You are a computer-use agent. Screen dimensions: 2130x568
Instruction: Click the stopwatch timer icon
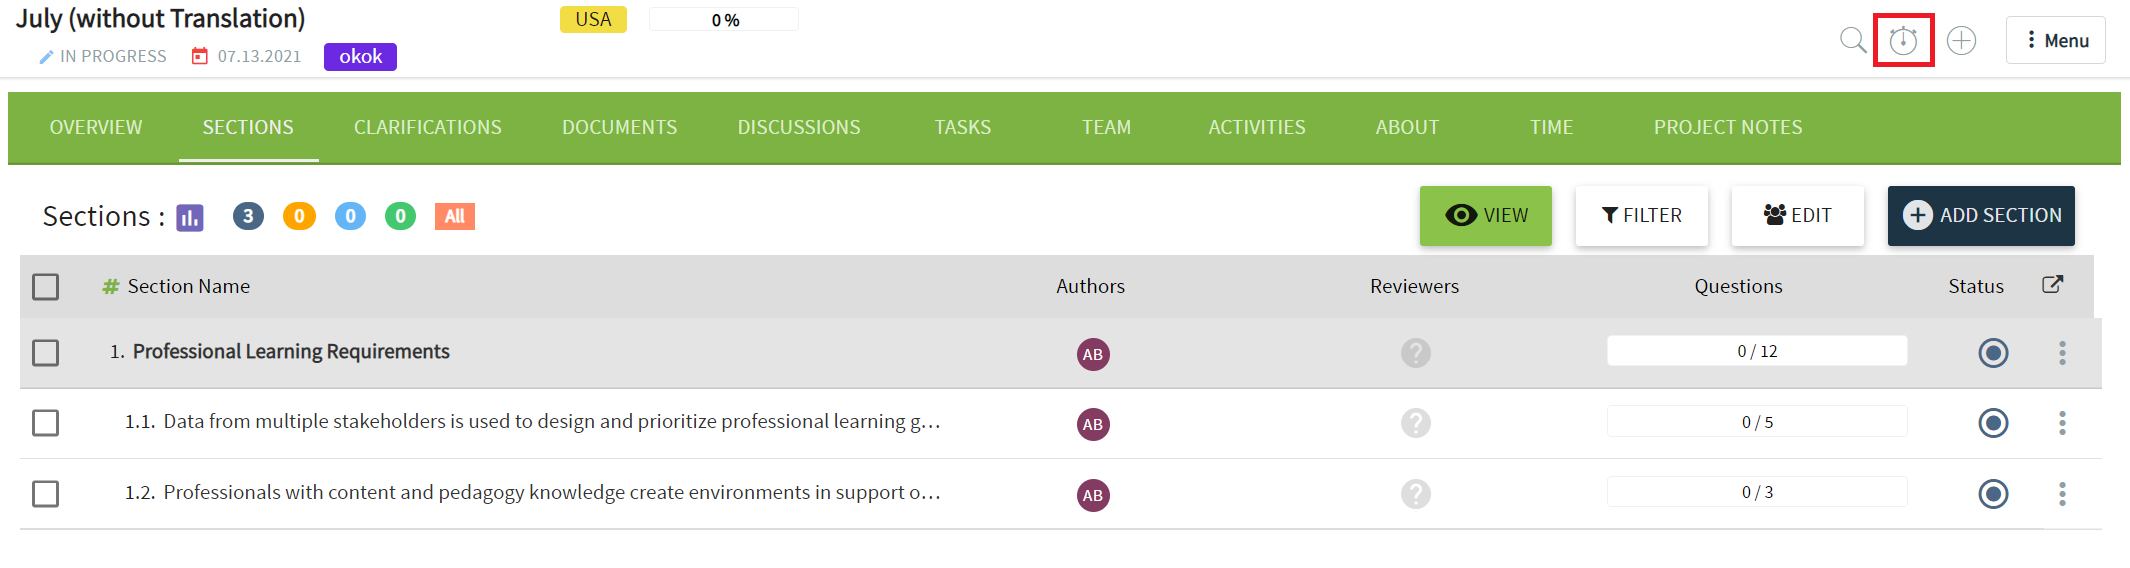[x=1903, y=40]
